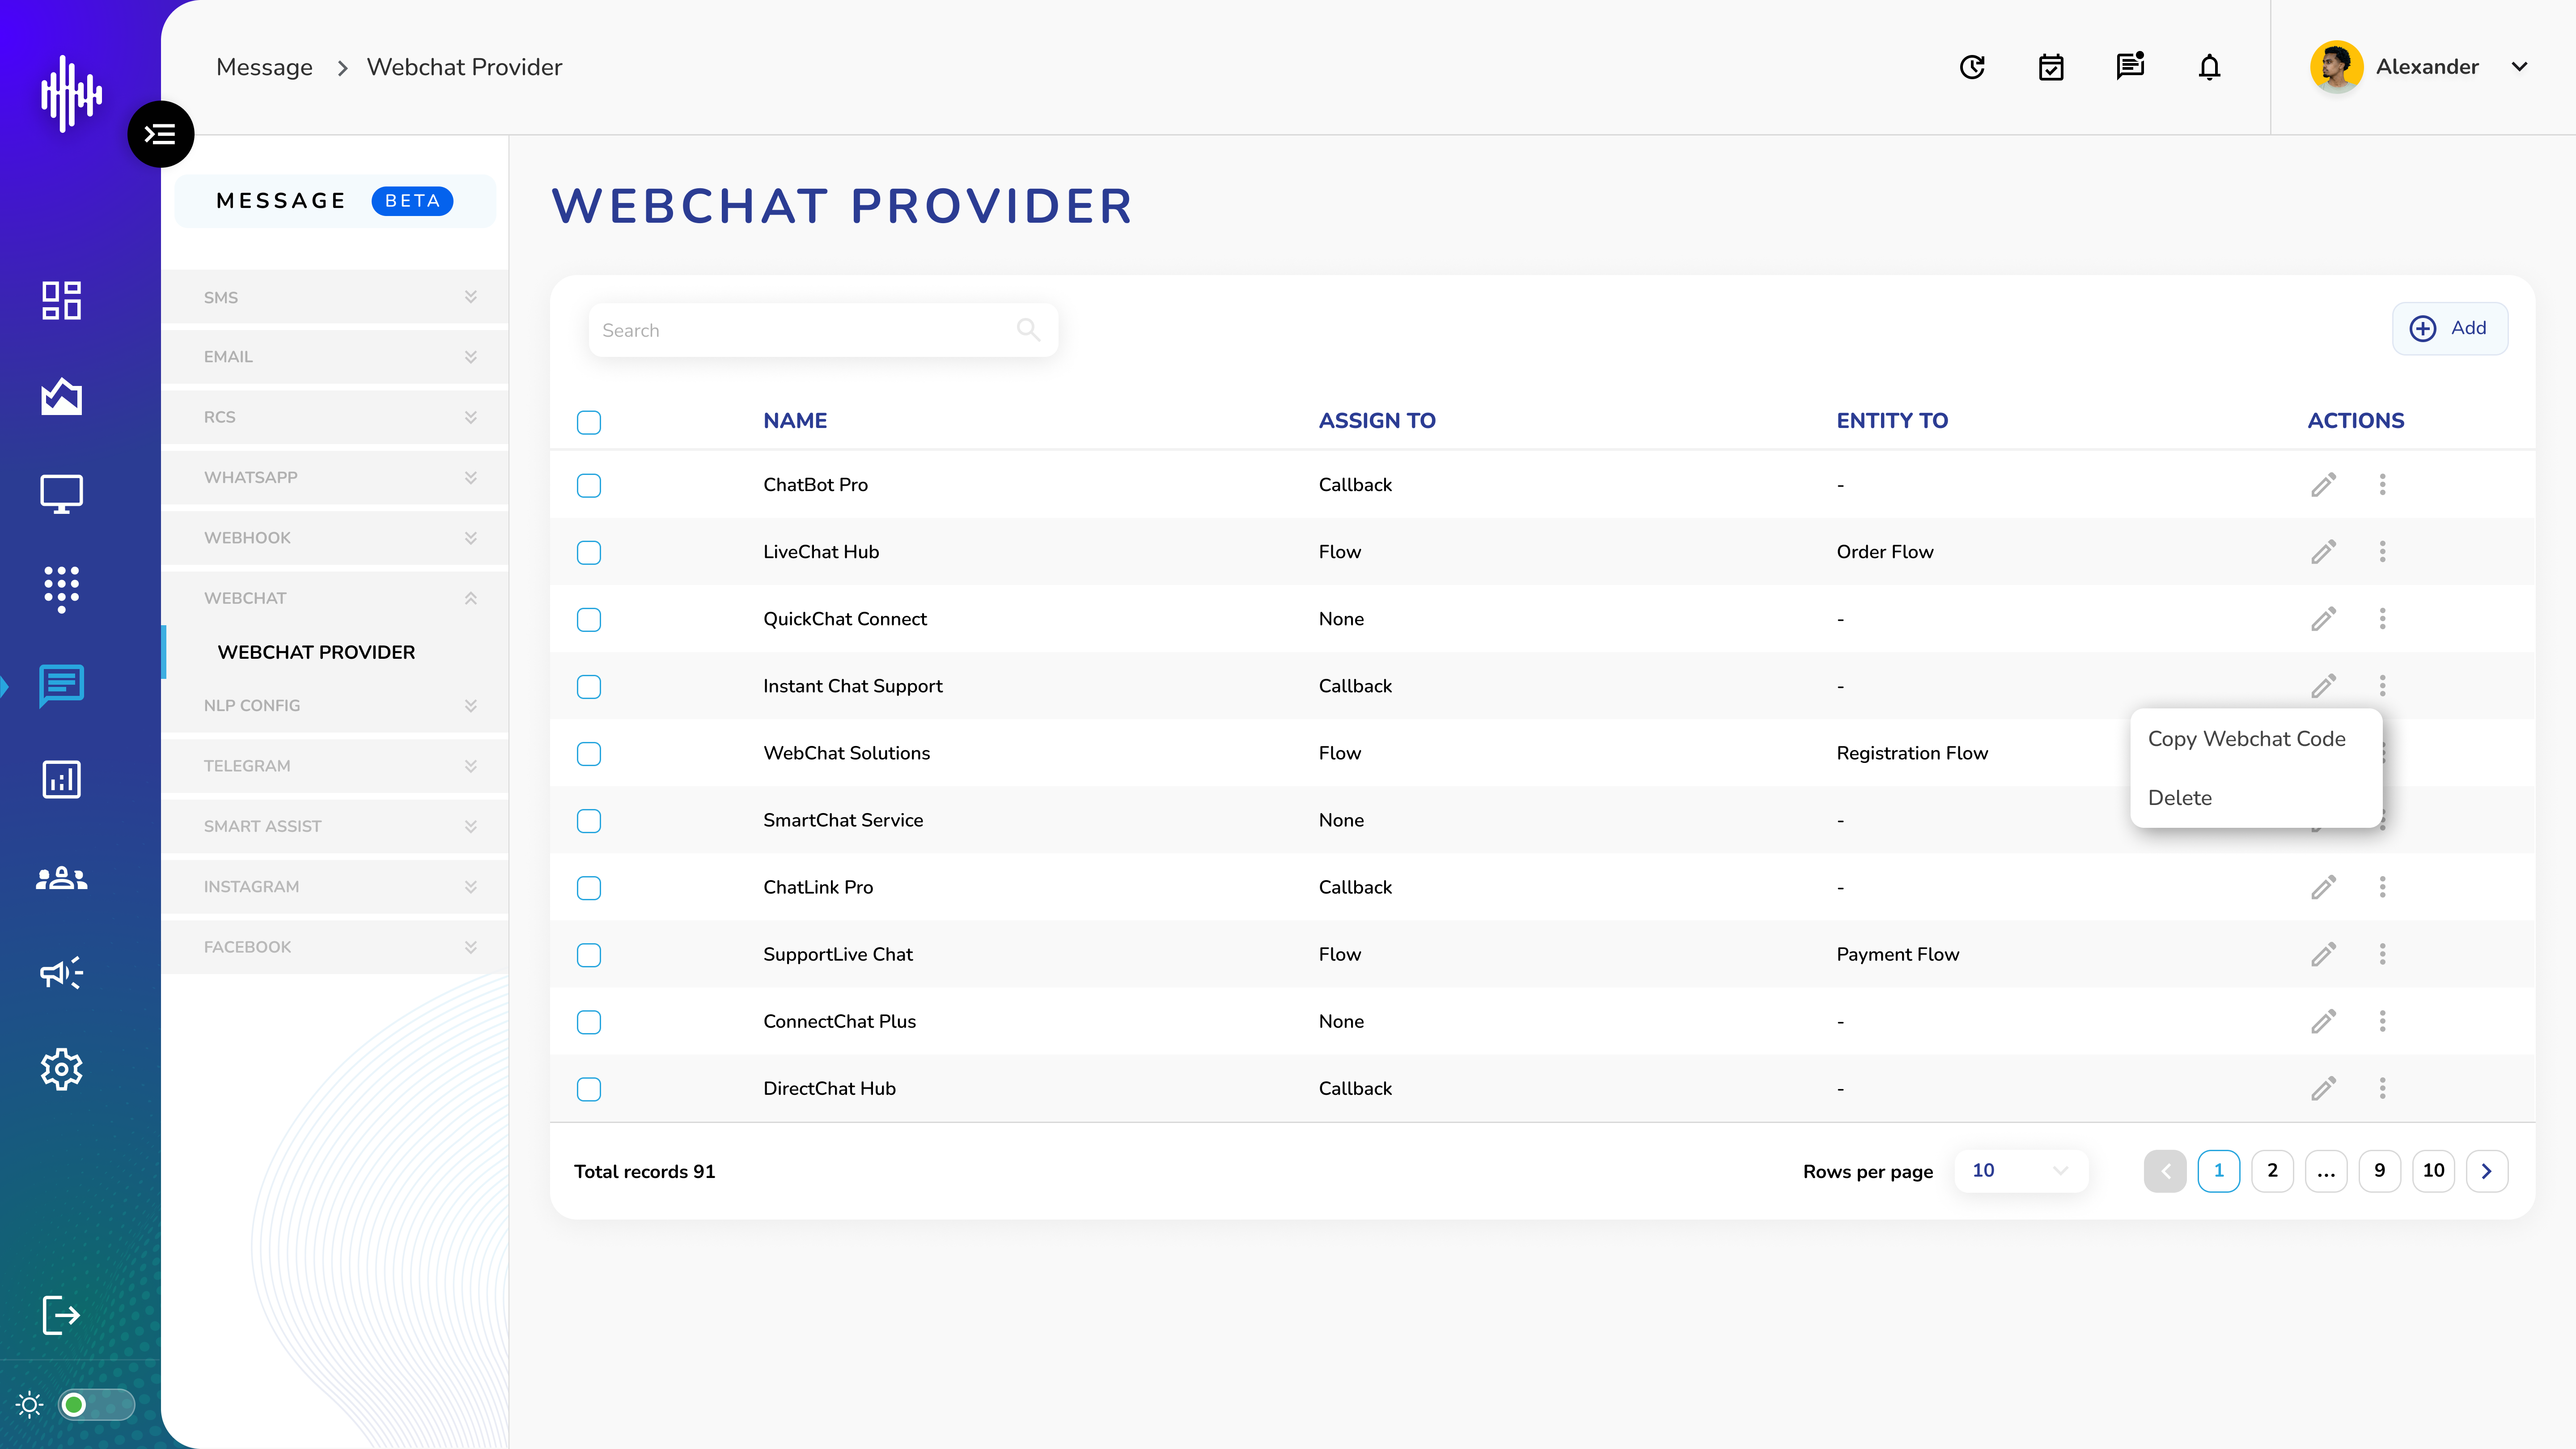Expand the INSTAGRAM menu item
The height and width of the screenshot is (1449, 2576).
pyautogui.click(x=335, y=887)
